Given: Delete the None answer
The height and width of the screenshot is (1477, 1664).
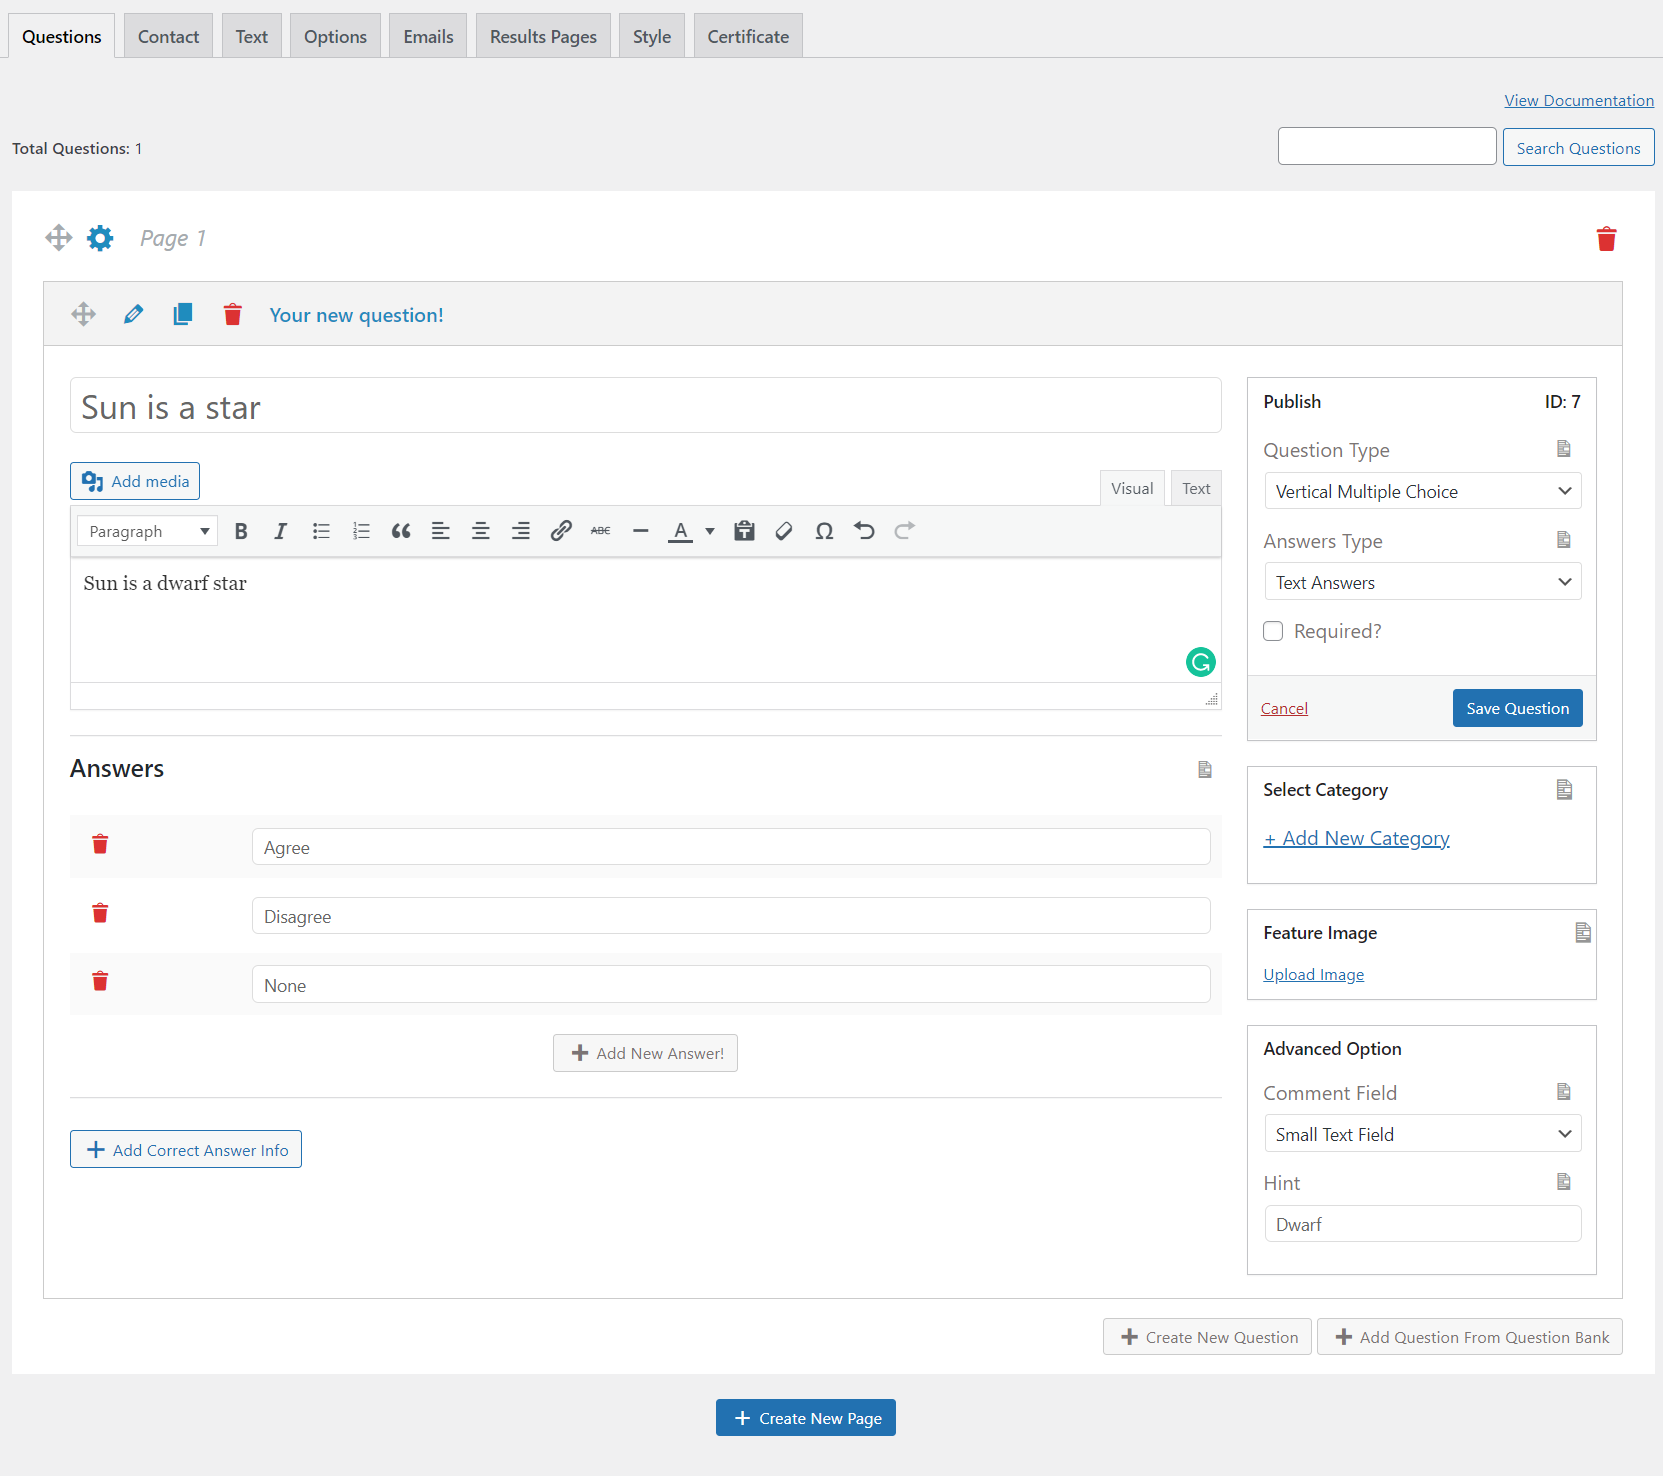Looking at the screenshot, I should click(x=100, y=981).
